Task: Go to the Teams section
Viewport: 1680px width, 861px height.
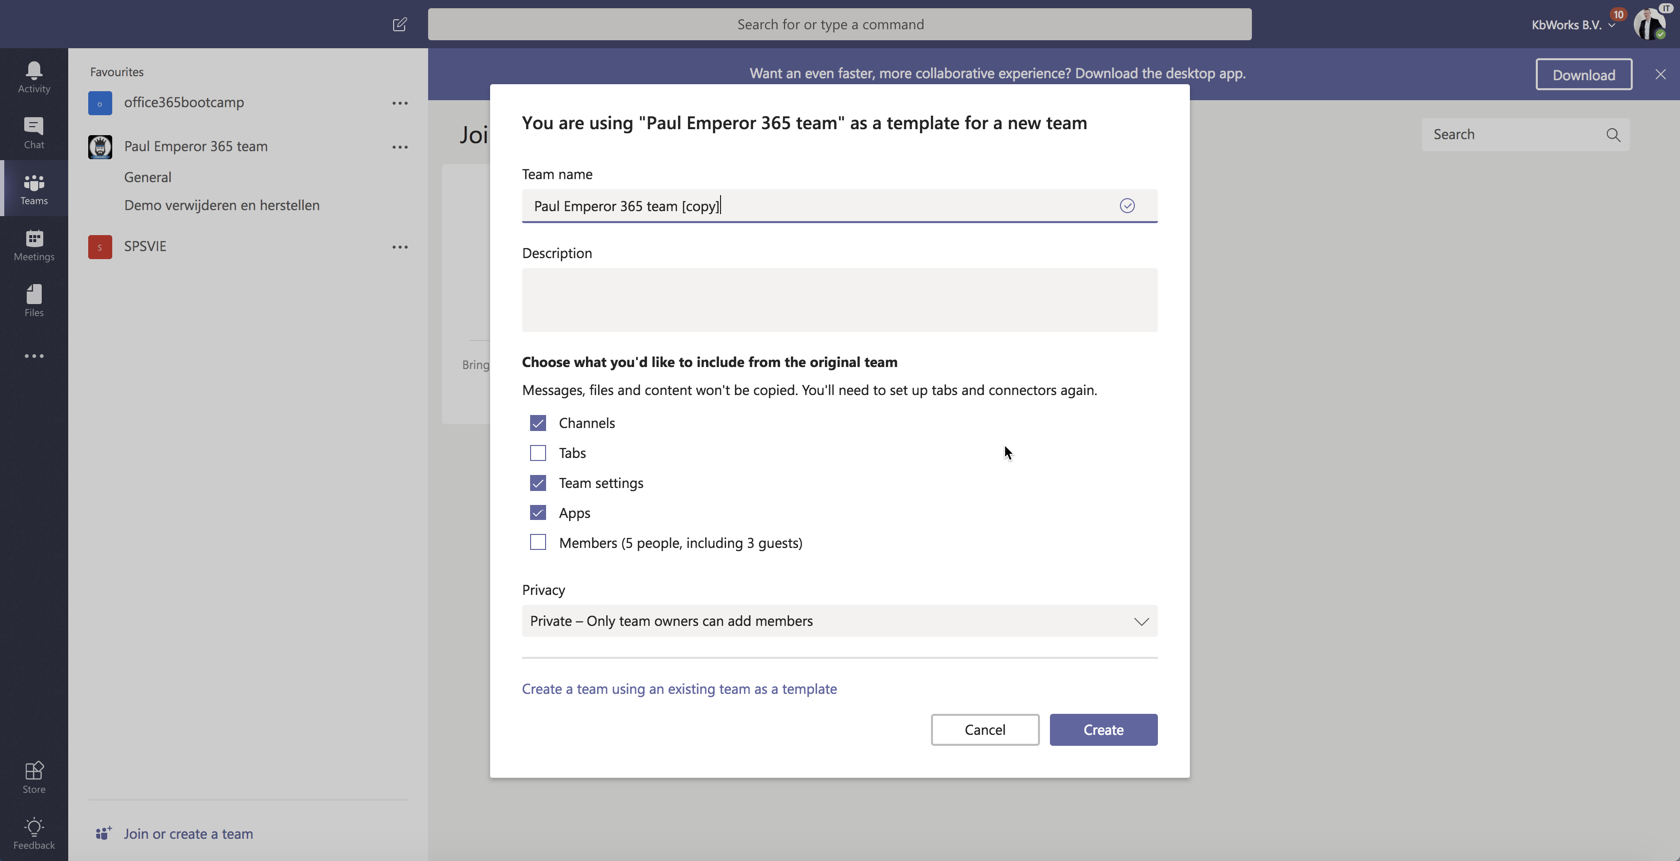Action: pos(34,188)
